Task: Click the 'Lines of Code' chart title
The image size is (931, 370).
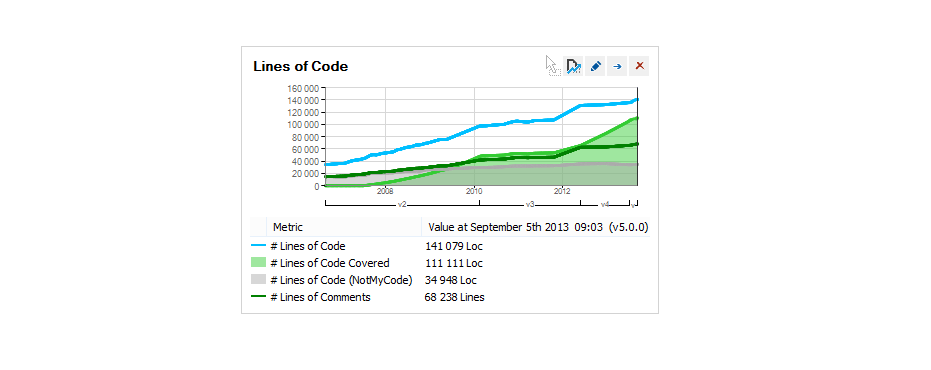Action: point(300,67)
